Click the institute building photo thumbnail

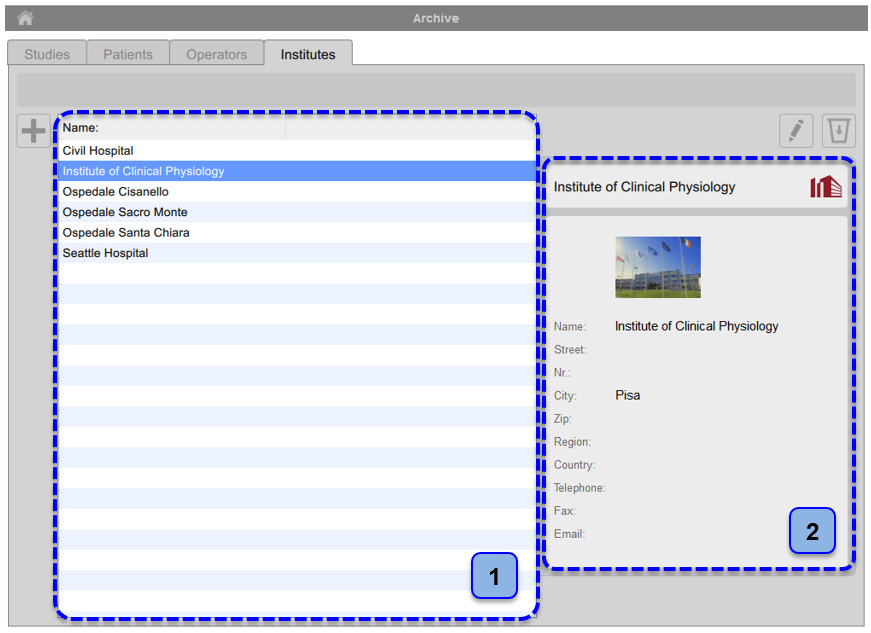[658, 267]
